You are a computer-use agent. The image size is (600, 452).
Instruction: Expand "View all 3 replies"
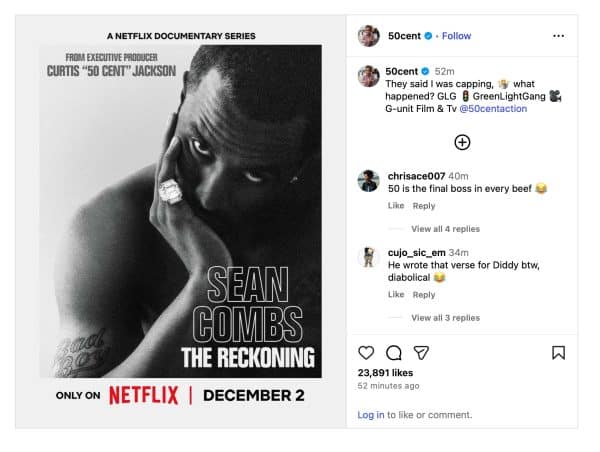(x=445, y=318)
